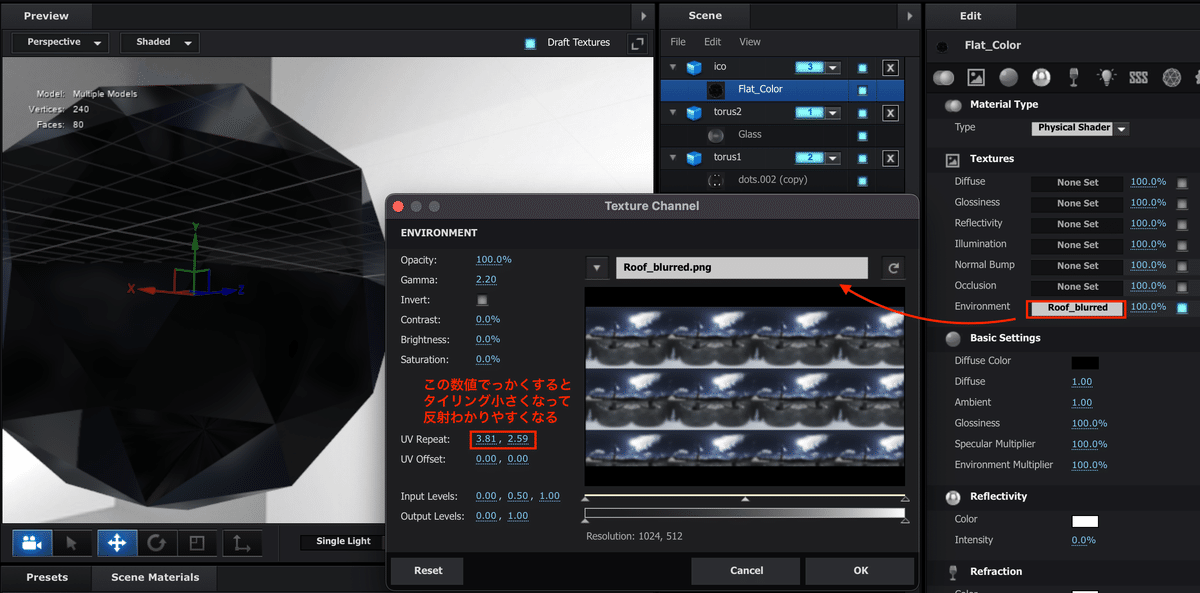
Task: Select the camera orbit tool in Preview
Action: (x=32, y=542)
